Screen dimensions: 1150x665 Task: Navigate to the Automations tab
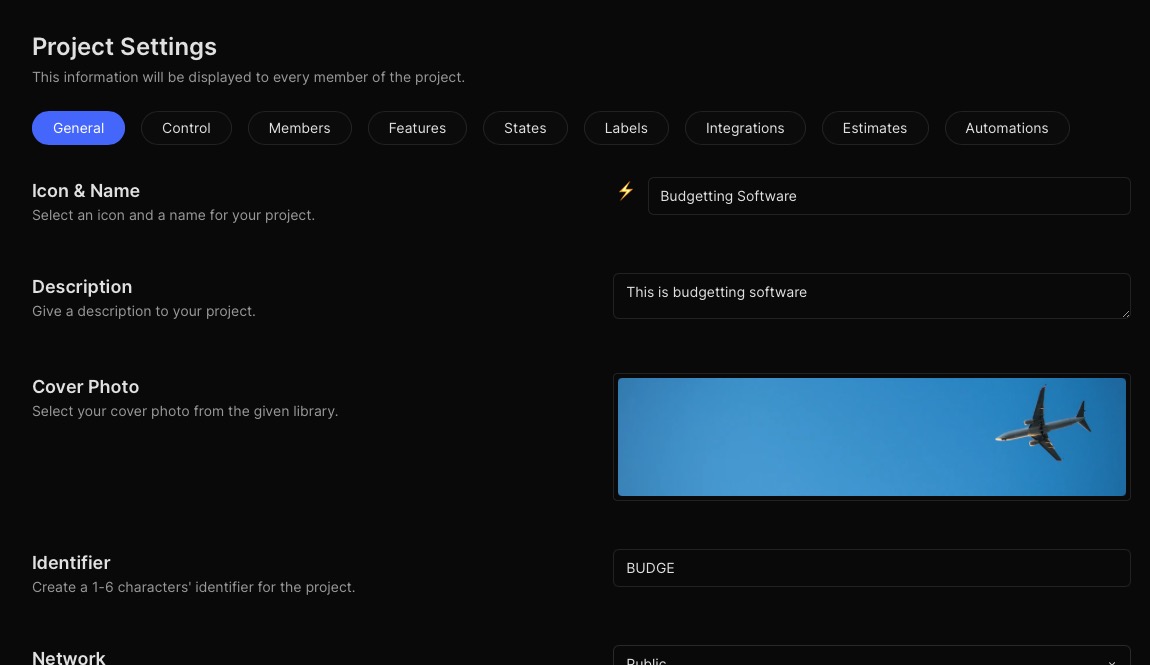(x=1006, y=128)
